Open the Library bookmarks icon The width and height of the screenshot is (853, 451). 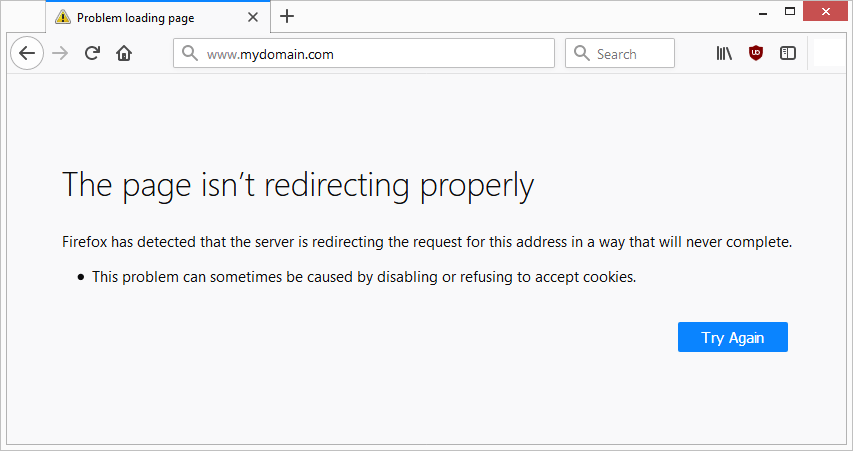tap(724, 54)
